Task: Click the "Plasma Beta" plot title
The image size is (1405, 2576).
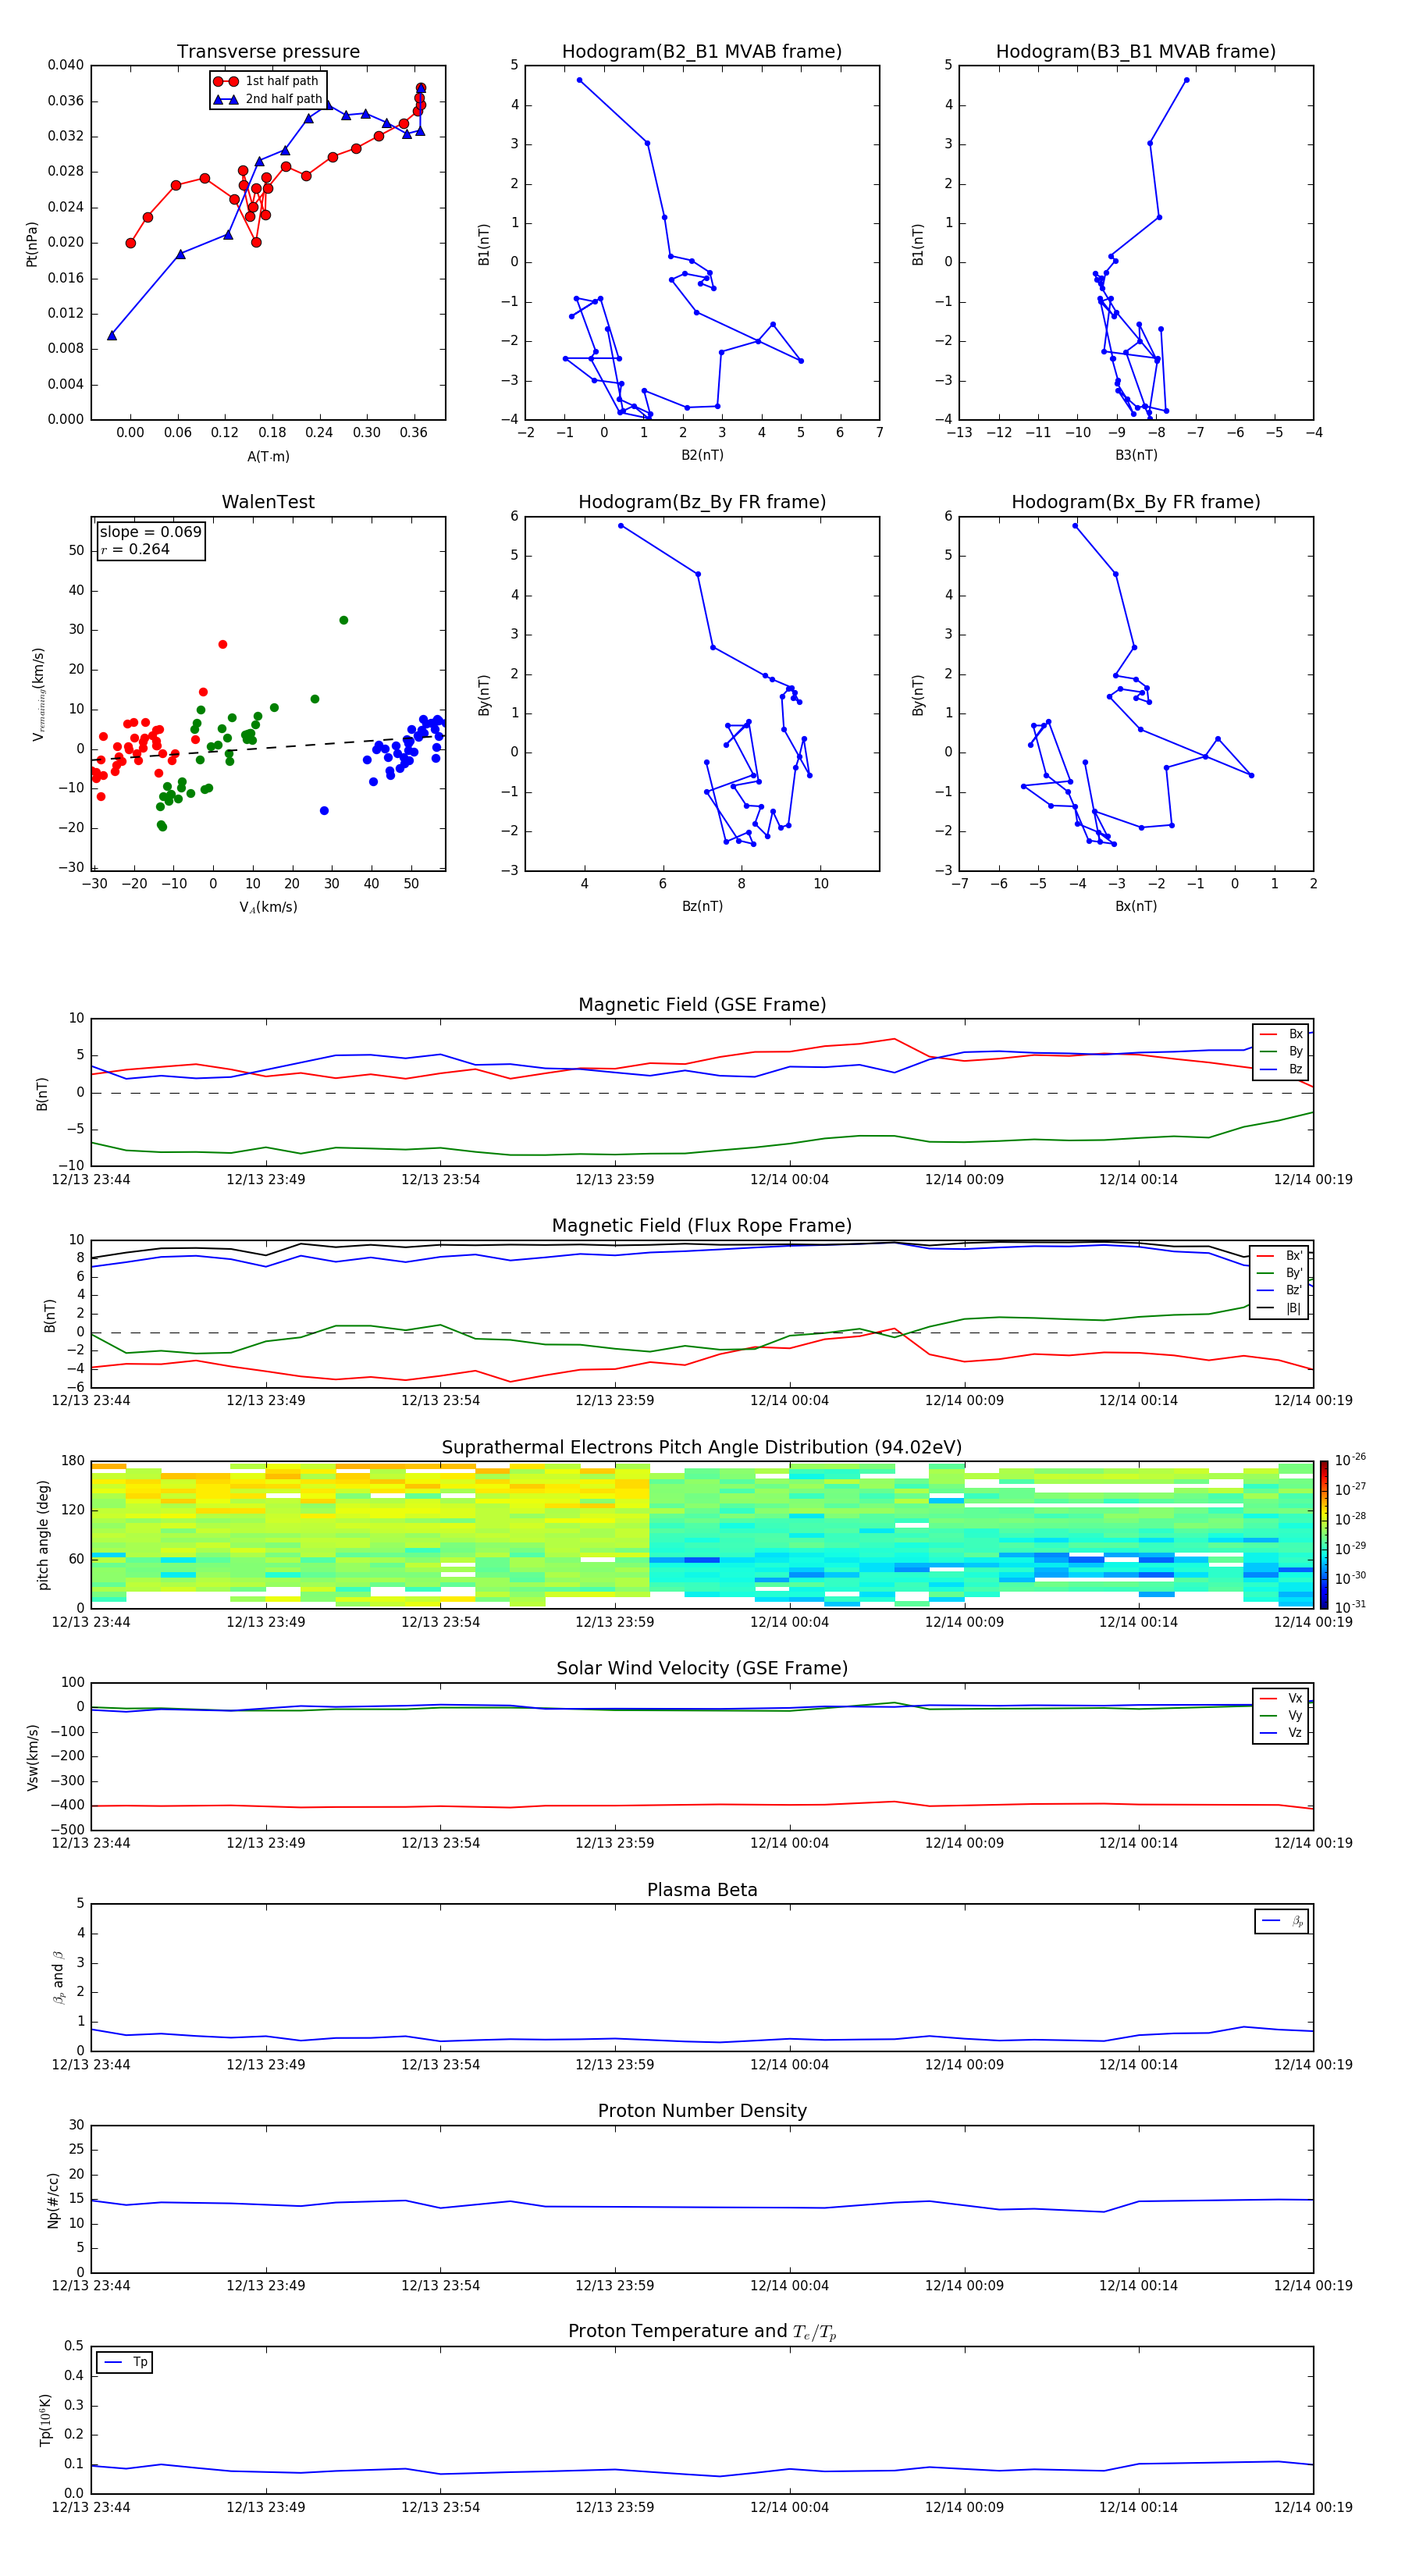Action: click(x=702, y=1890)
